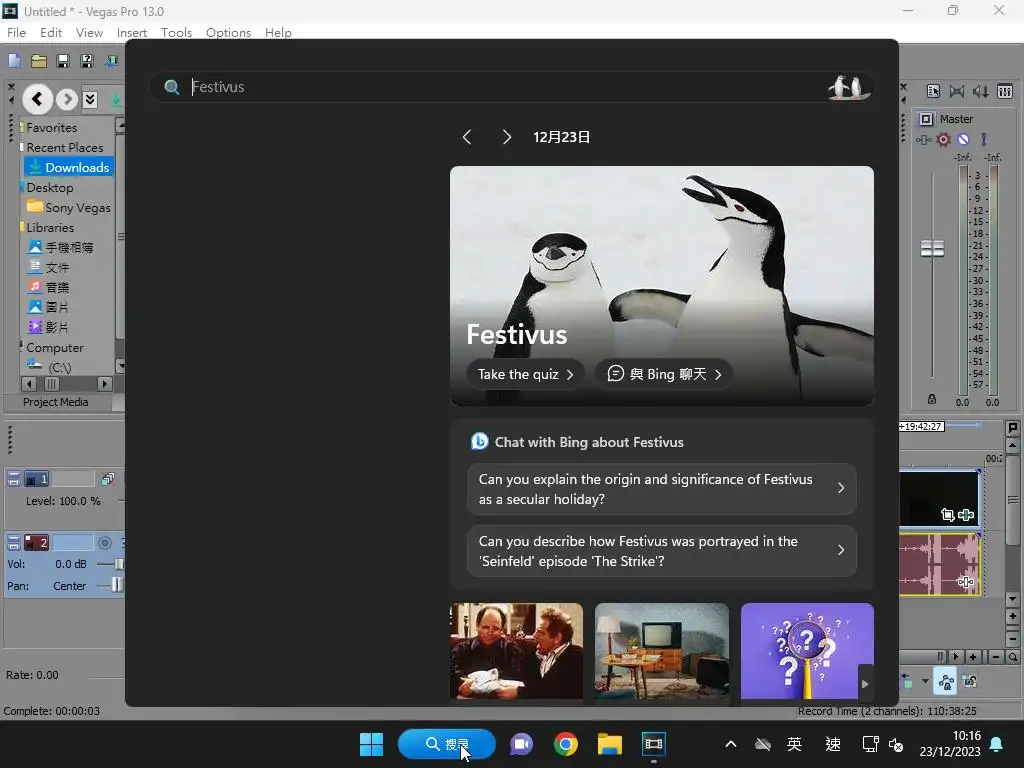Viewport: 1024px width, 768px height.
Task: Show the next day's search highlight
Action: 507,137
